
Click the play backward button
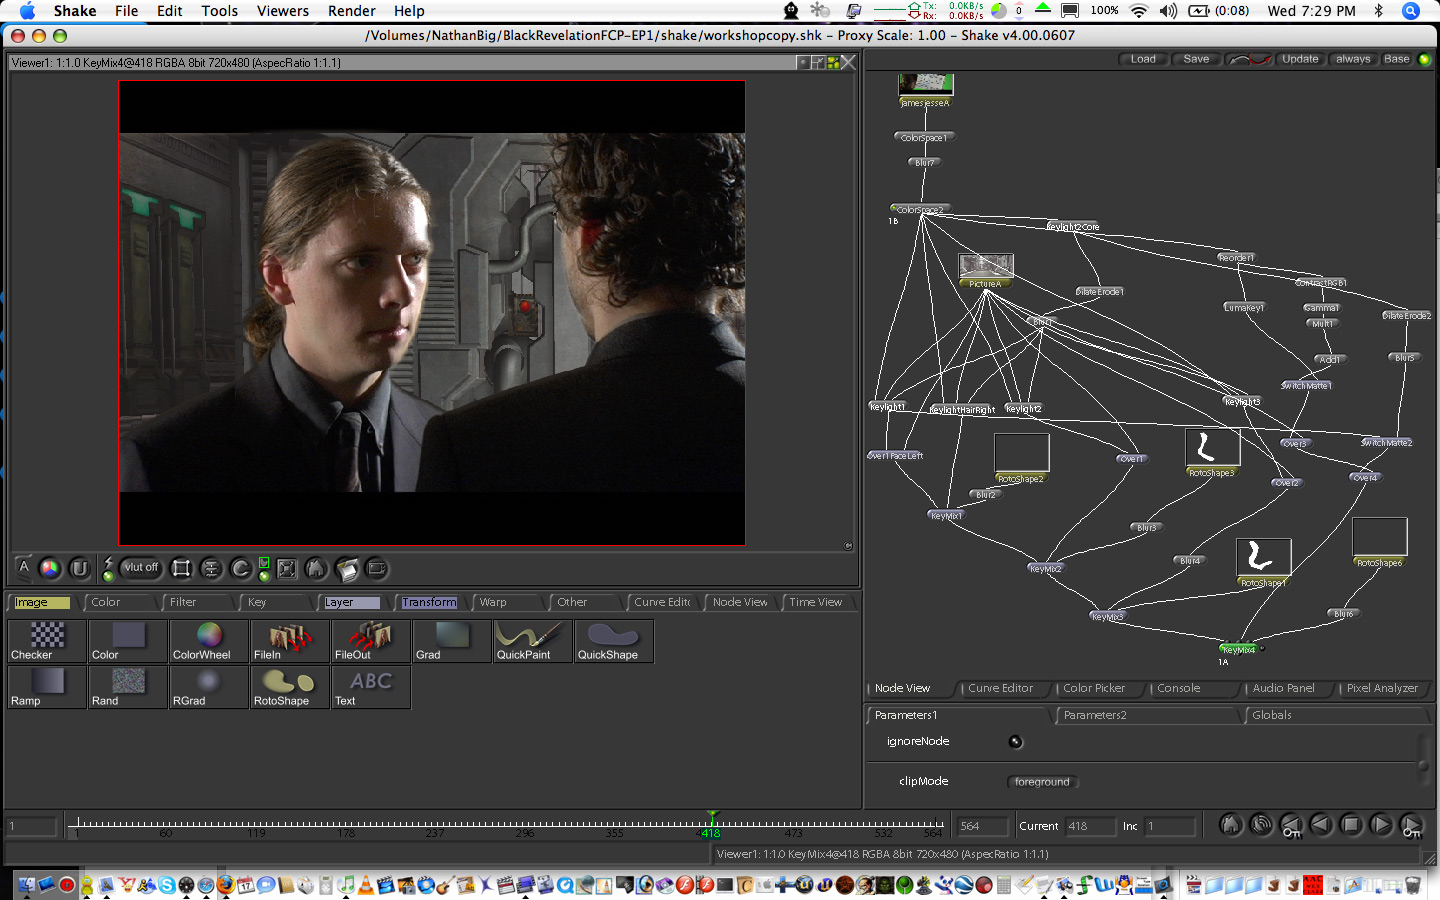pos(1321,825)
